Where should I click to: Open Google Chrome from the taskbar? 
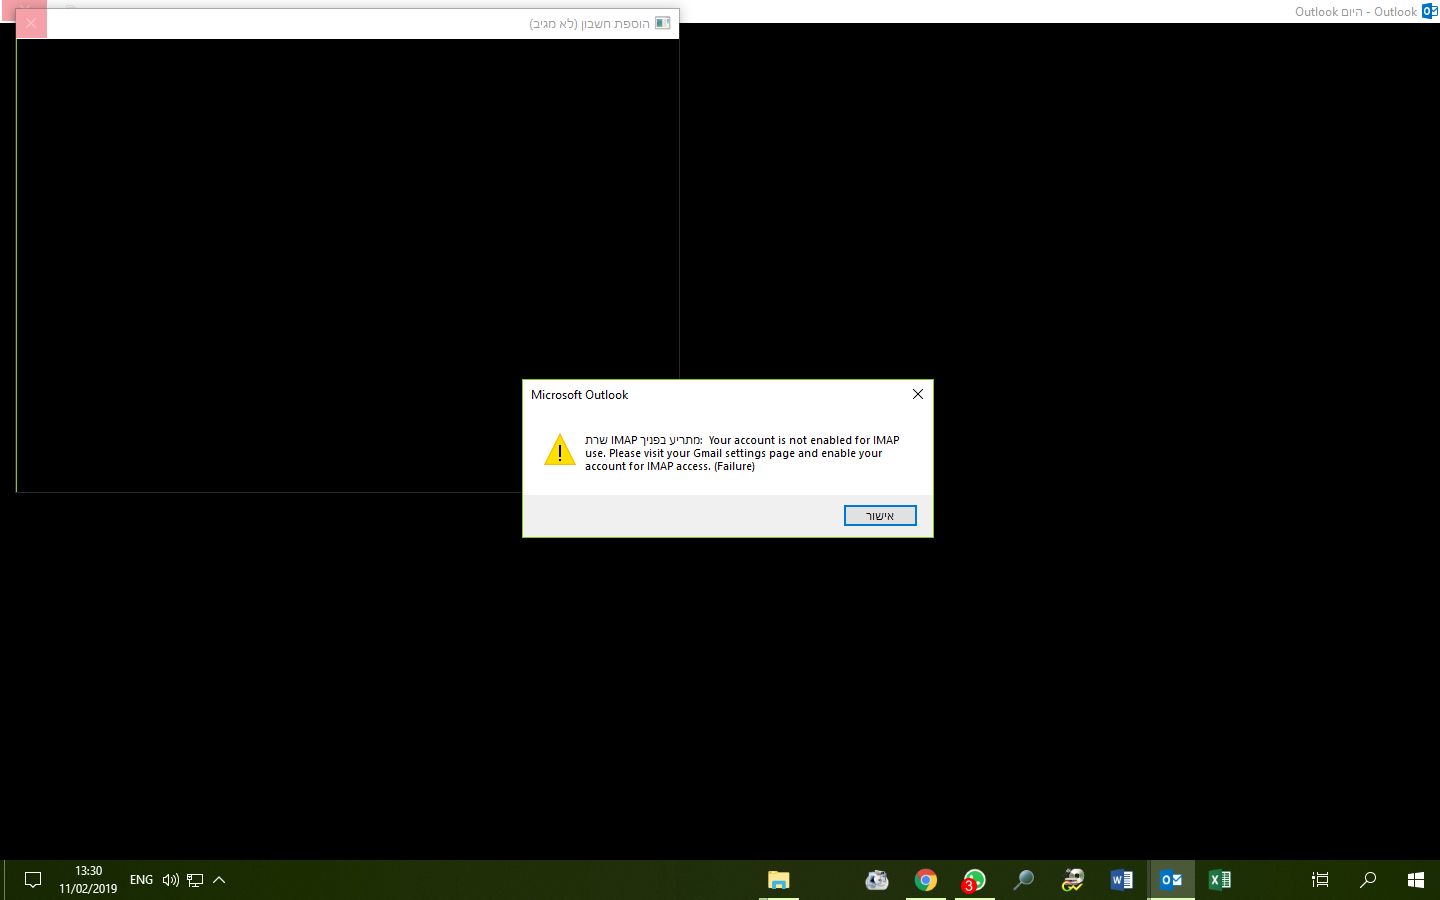(x=926, y=880)
